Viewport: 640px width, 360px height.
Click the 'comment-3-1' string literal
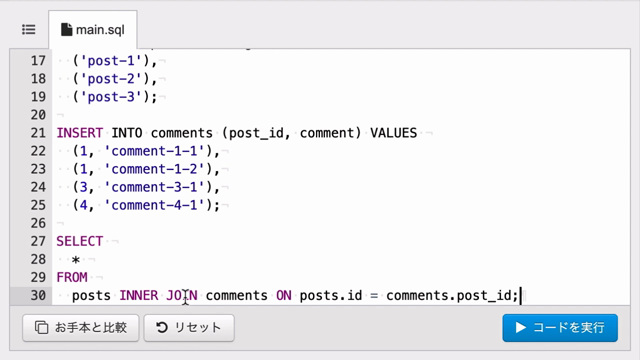point(158,187)
